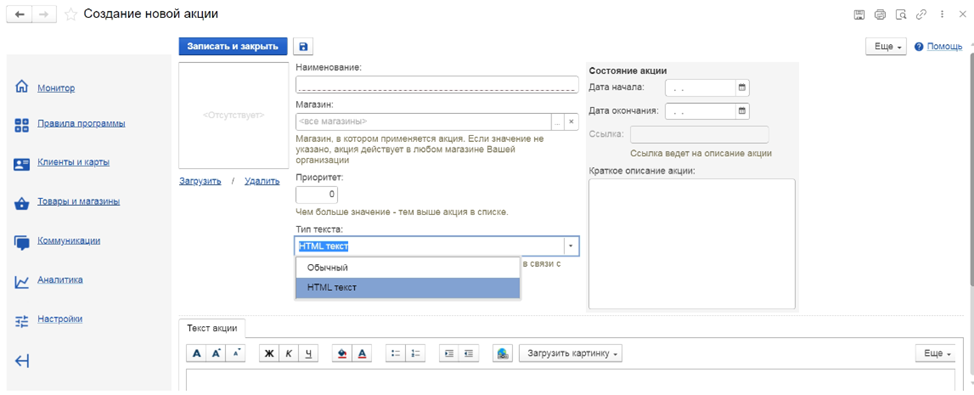This screenshot has height=395, width=974.
Task: Click the image placeholder Отсутствует
Action: 234,116
